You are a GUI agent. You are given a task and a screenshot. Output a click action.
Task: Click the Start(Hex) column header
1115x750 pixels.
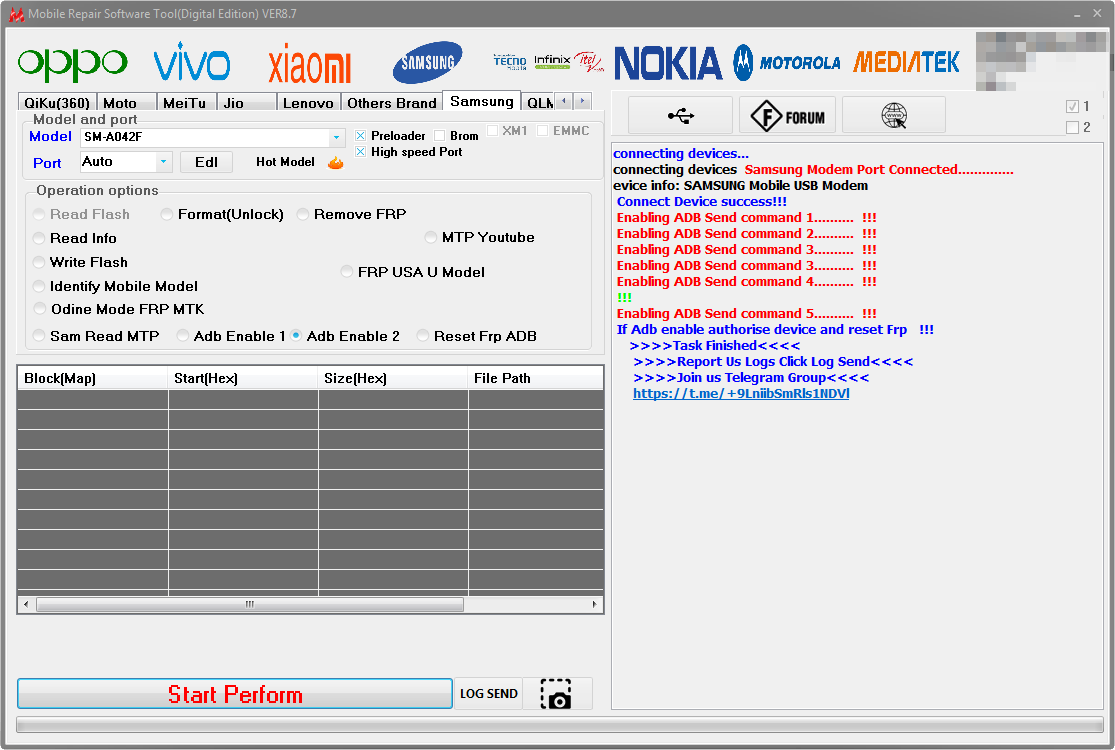242,378
